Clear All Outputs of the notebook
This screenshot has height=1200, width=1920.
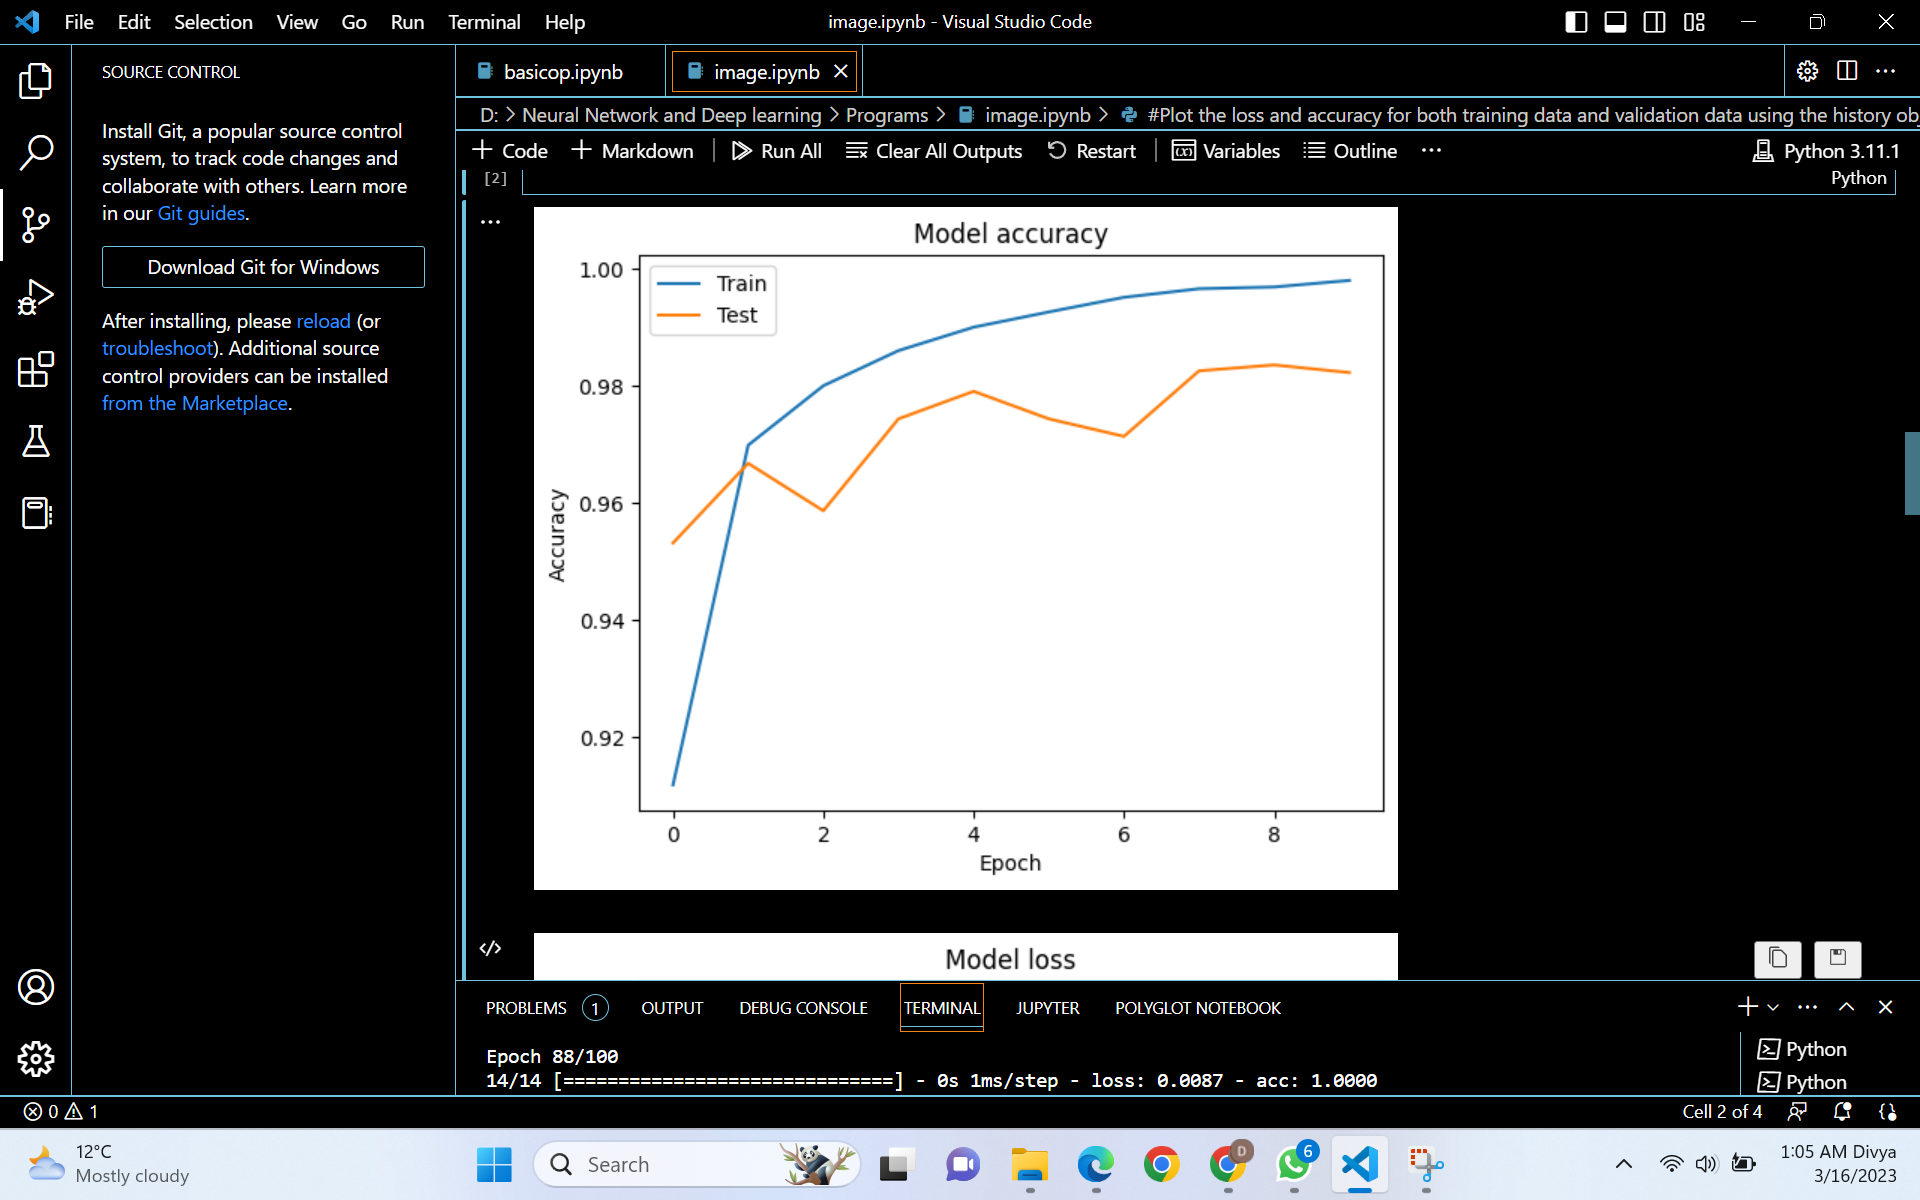tap(933, 151)
